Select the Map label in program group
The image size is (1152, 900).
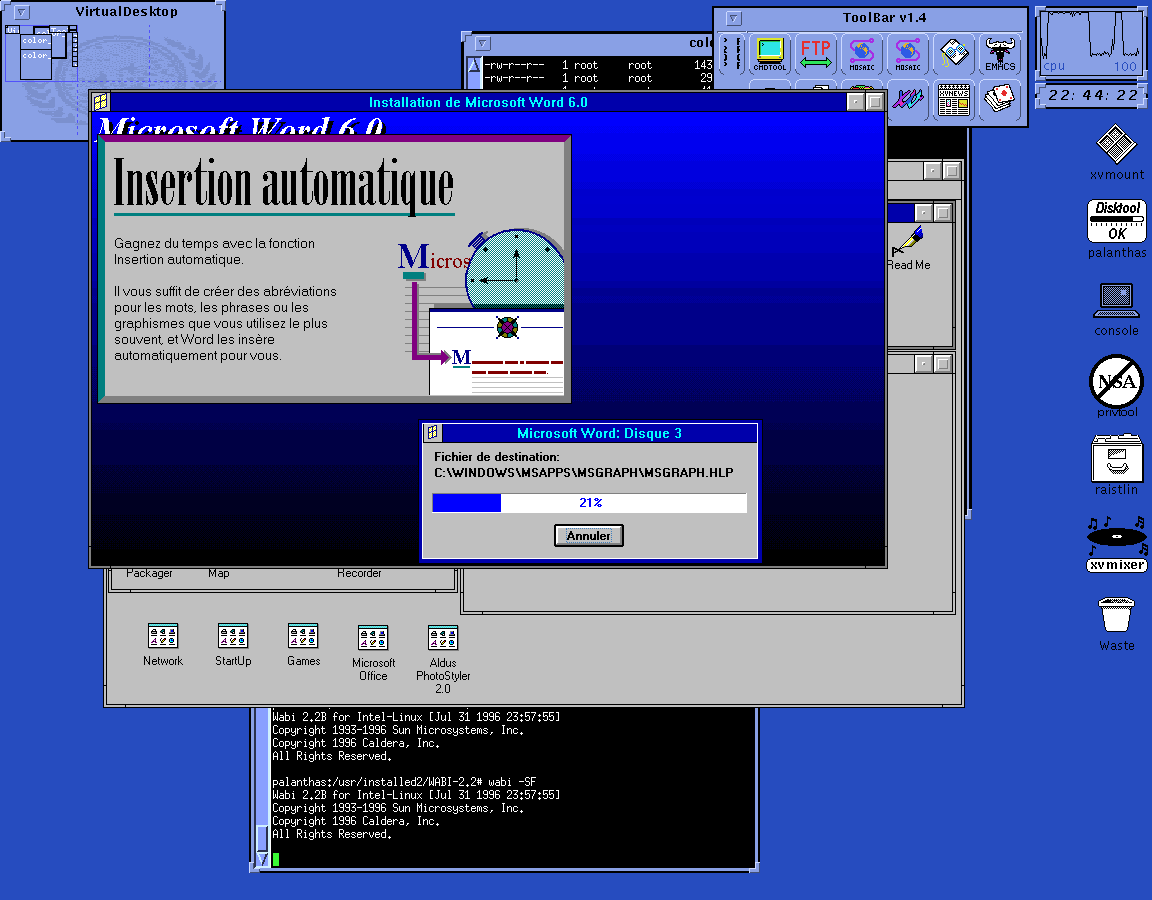coord(218,573)
